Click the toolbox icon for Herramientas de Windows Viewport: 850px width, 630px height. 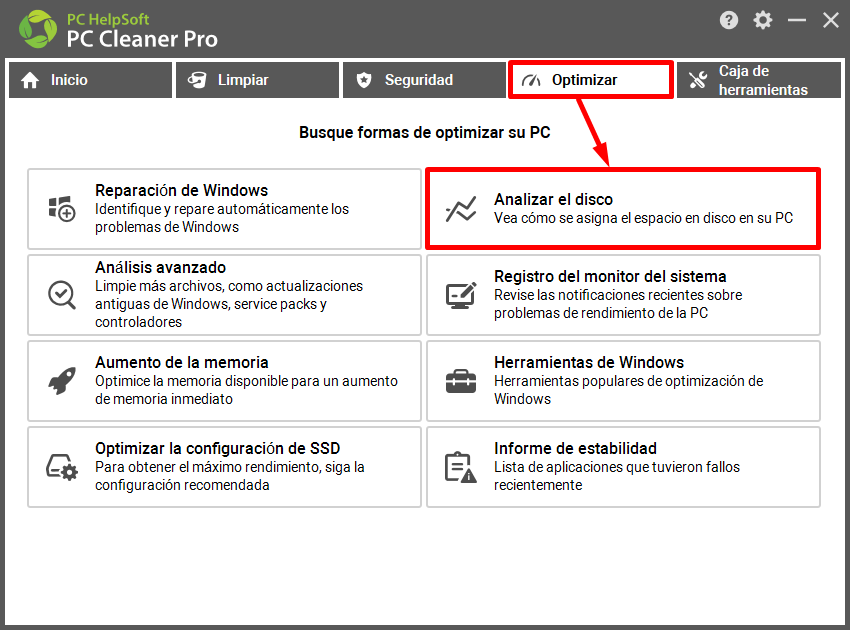click(x=461, y=381)
